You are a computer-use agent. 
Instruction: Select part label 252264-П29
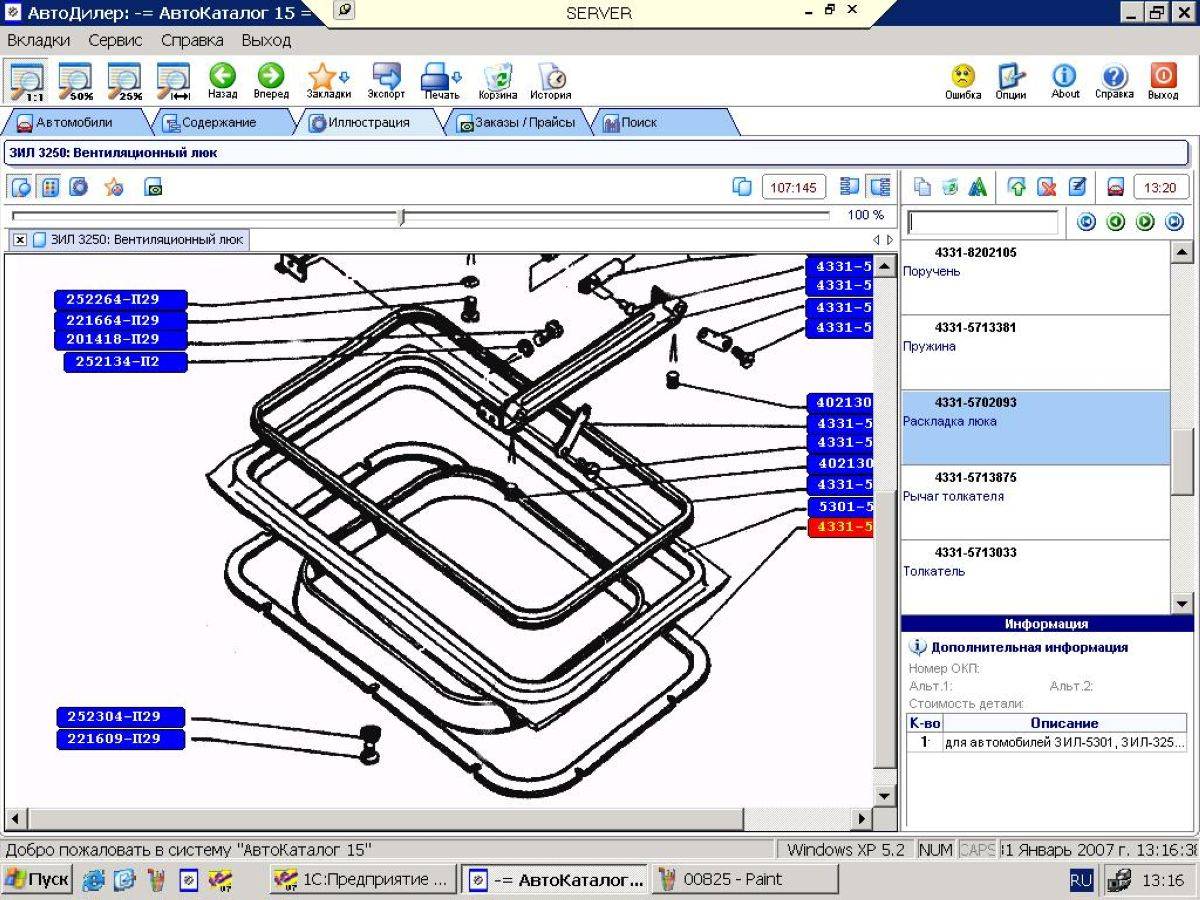121,300
